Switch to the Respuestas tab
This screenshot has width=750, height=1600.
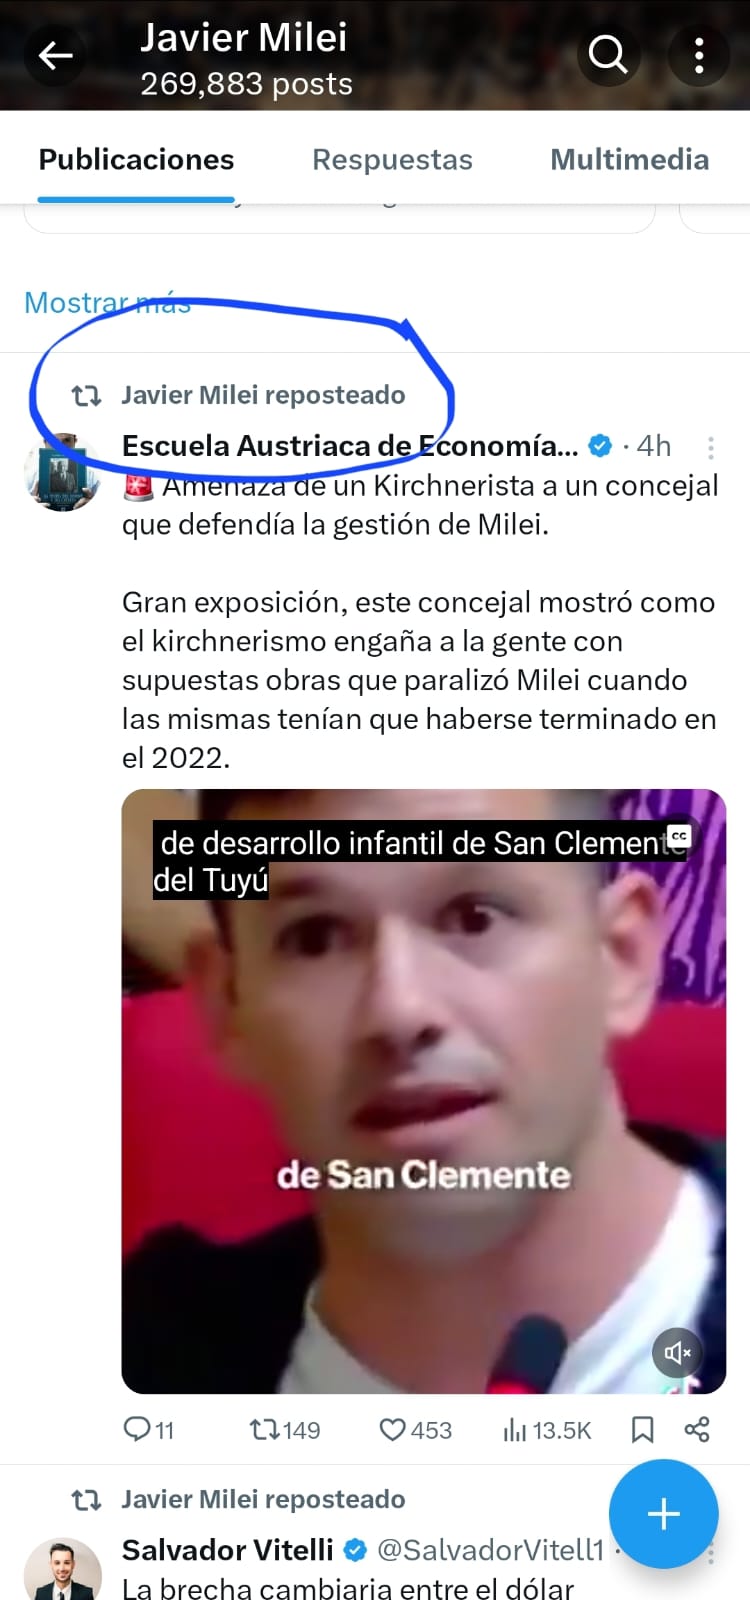[x=392, y=160]
